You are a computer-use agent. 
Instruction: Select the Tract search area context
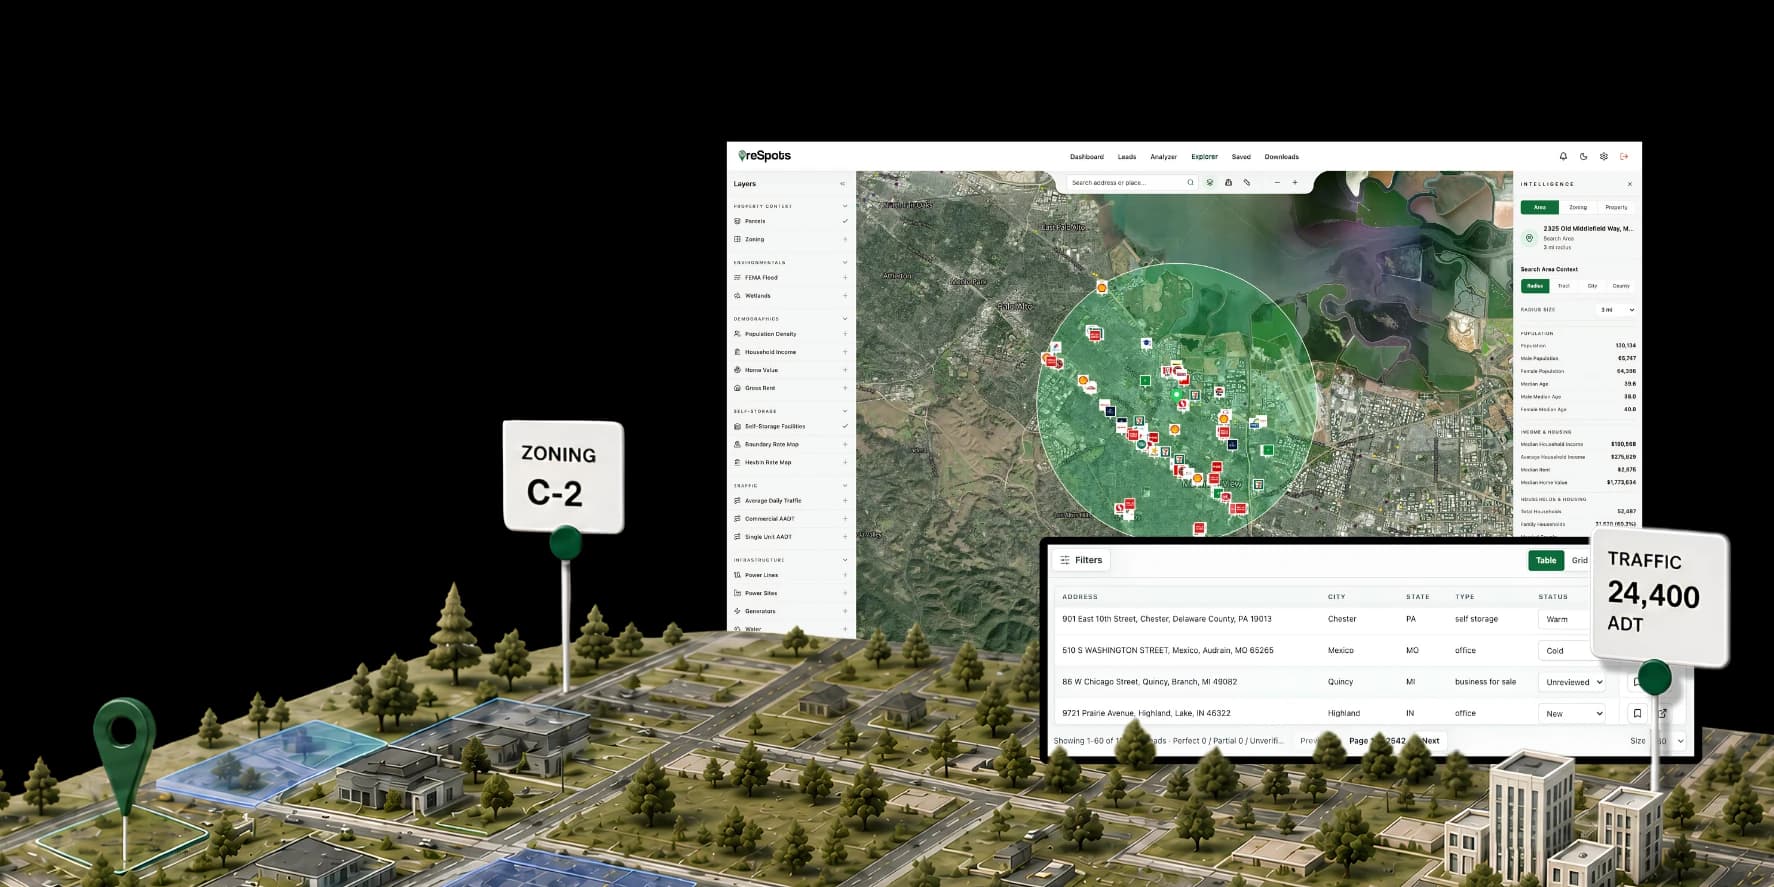1564,286
